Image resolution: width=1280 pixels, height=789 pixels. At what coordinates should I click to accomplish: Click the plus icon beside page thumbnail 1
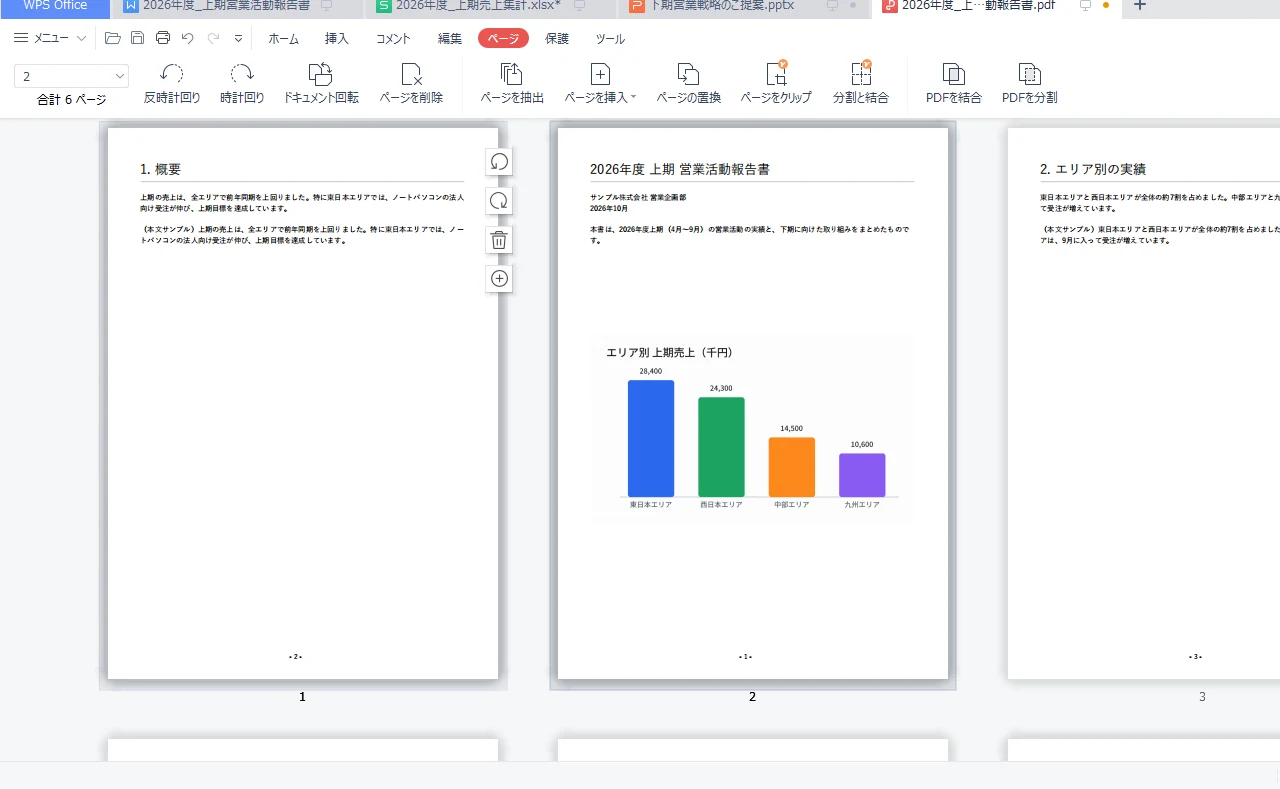click(499, 279)
